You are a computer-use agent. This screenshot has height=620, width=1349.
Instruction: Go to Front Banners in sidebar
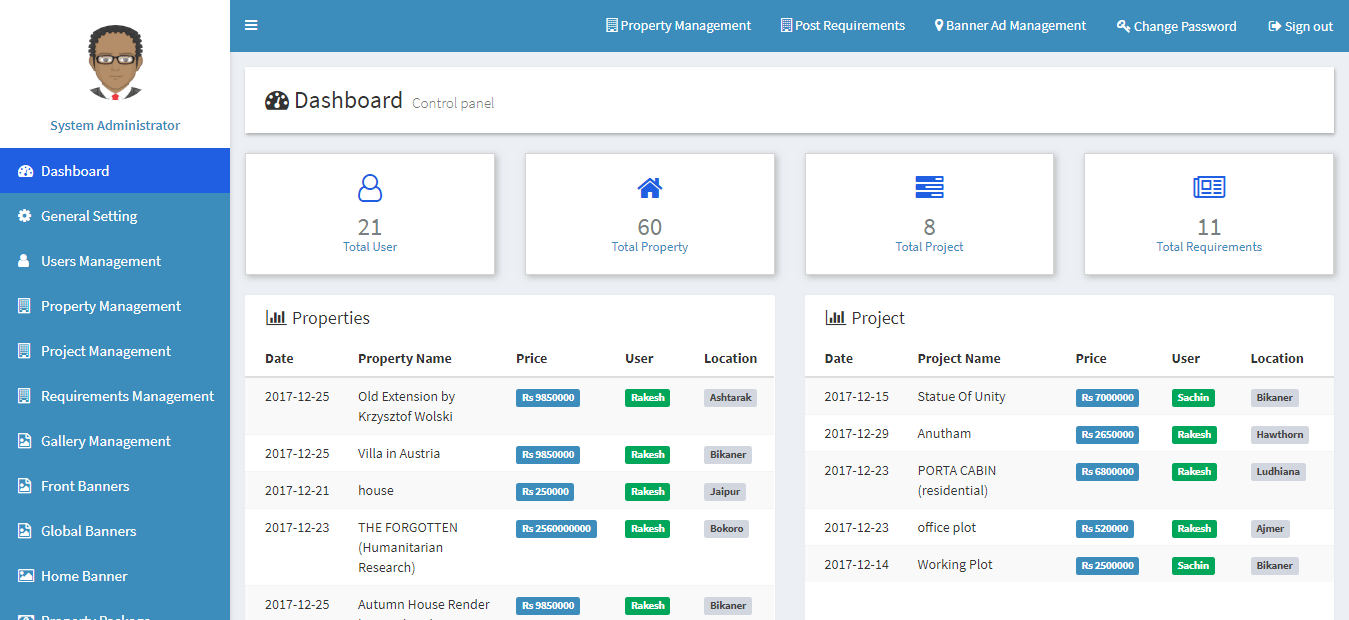[x=85, y=486]
